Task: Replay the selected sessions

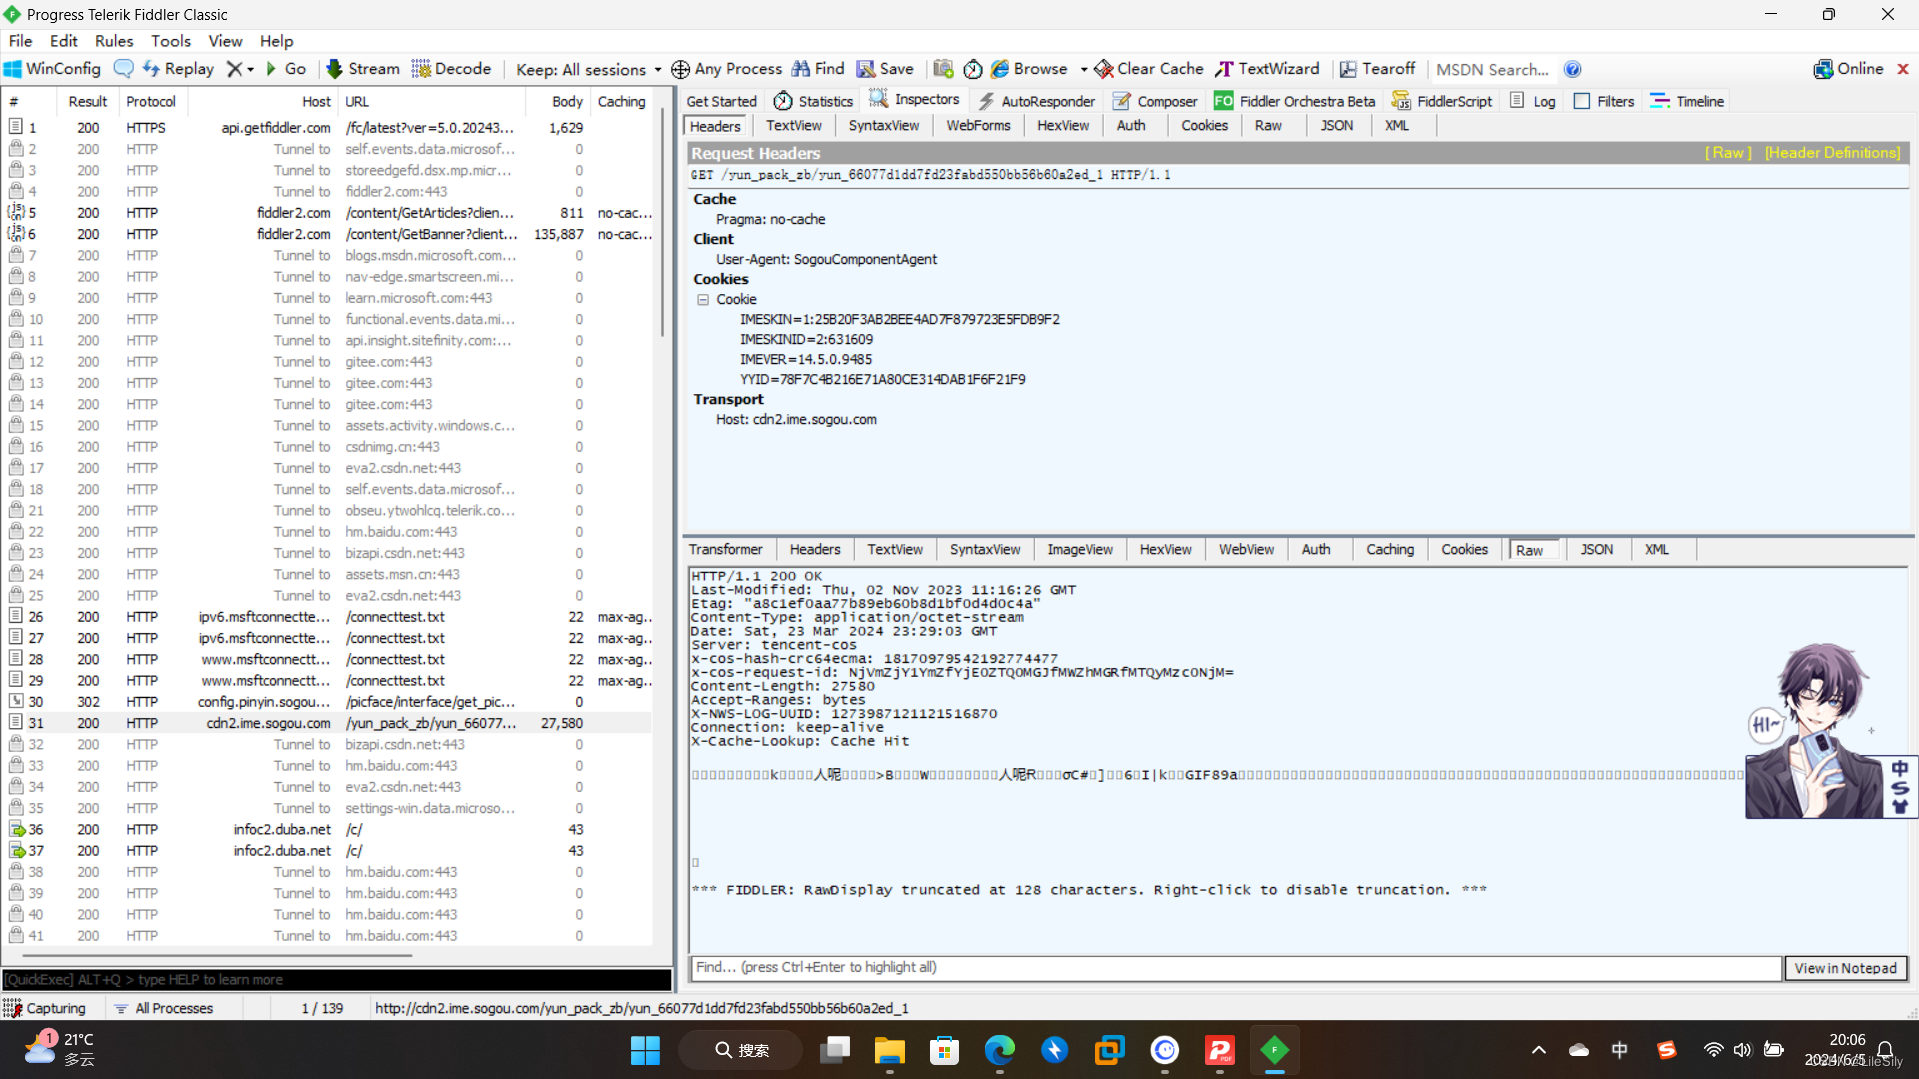Action: click(179, 69)
